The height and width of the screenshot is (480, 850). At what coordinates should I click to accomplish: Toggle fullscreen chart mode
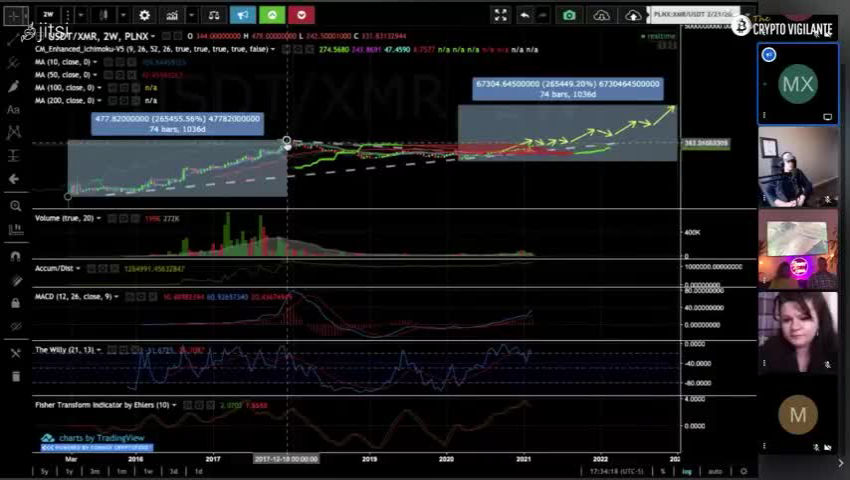pos(500,15)
